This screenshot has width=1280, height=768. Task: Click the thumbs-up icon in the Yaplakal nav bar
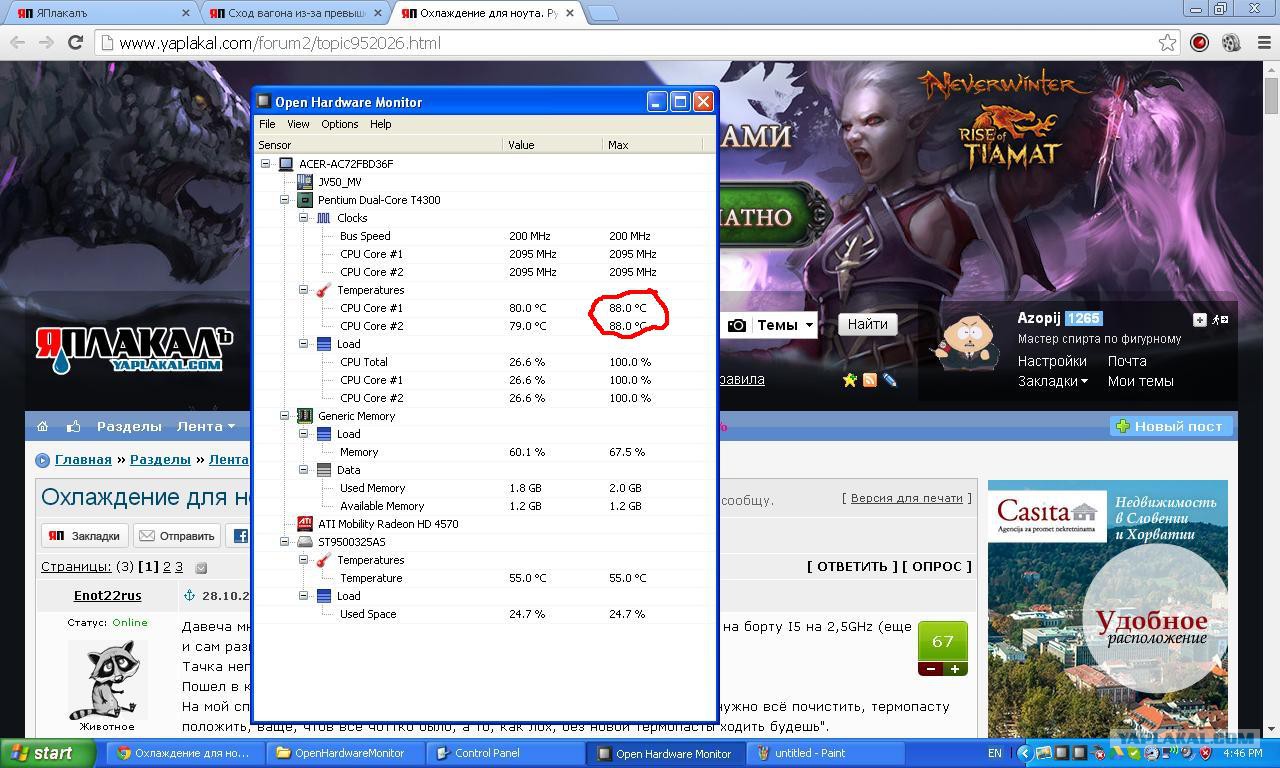click(x=73, y=426)
